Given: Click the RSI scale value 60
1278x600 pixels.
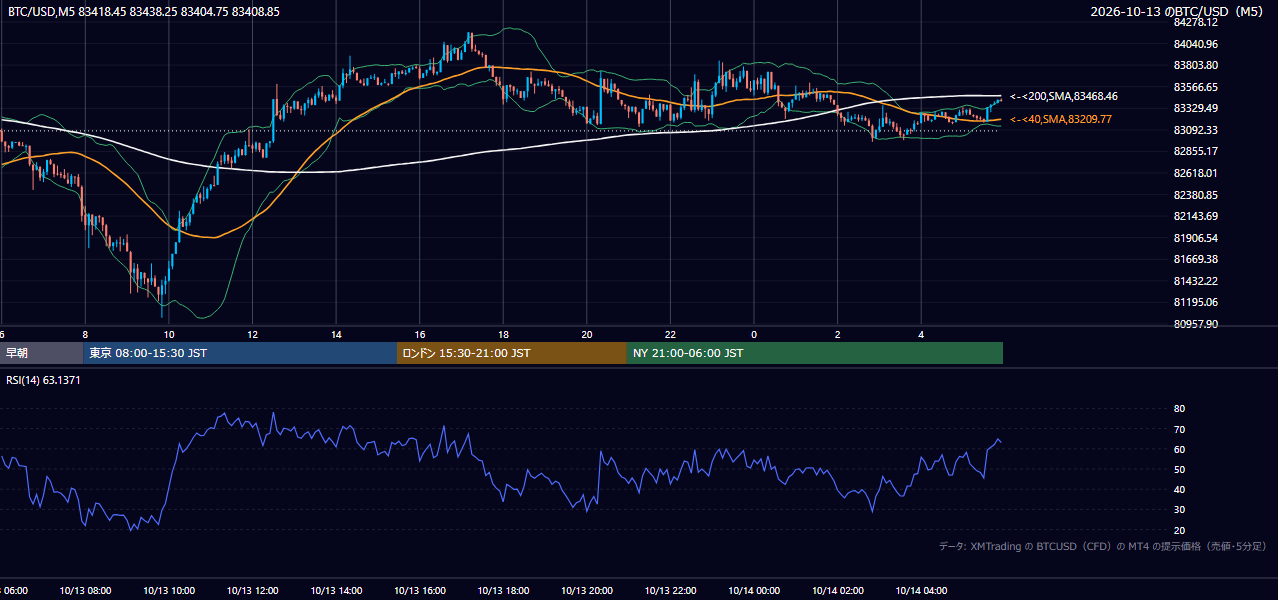Looking at the screenshot, I should (x=1179, y=449).
